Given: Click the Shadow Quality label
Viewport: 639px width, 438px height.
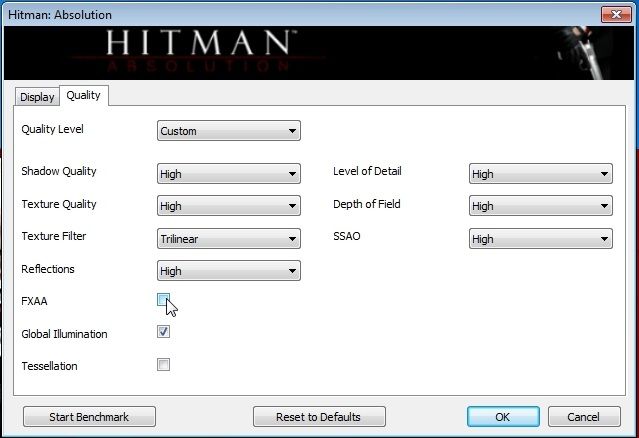Looking at the screenshot, I should 59,171.
